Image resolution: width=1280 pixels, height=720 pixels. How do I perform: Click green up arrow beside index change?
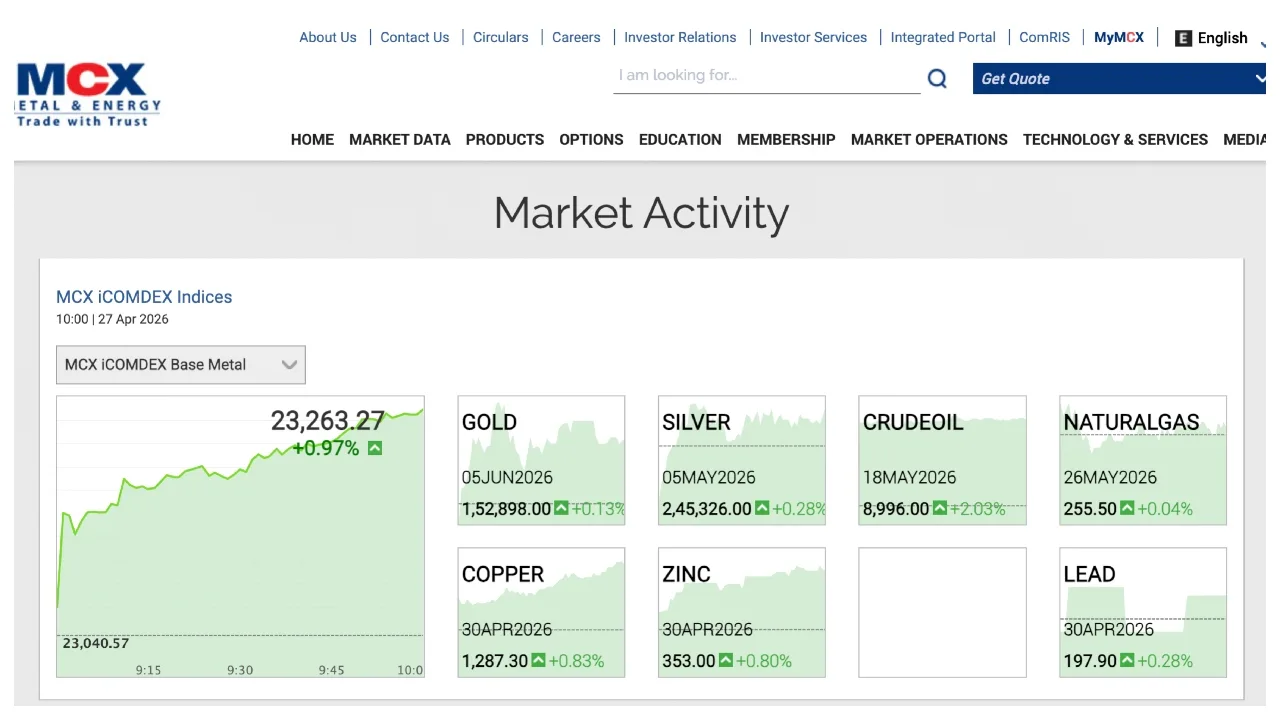(x=375, y=448)
